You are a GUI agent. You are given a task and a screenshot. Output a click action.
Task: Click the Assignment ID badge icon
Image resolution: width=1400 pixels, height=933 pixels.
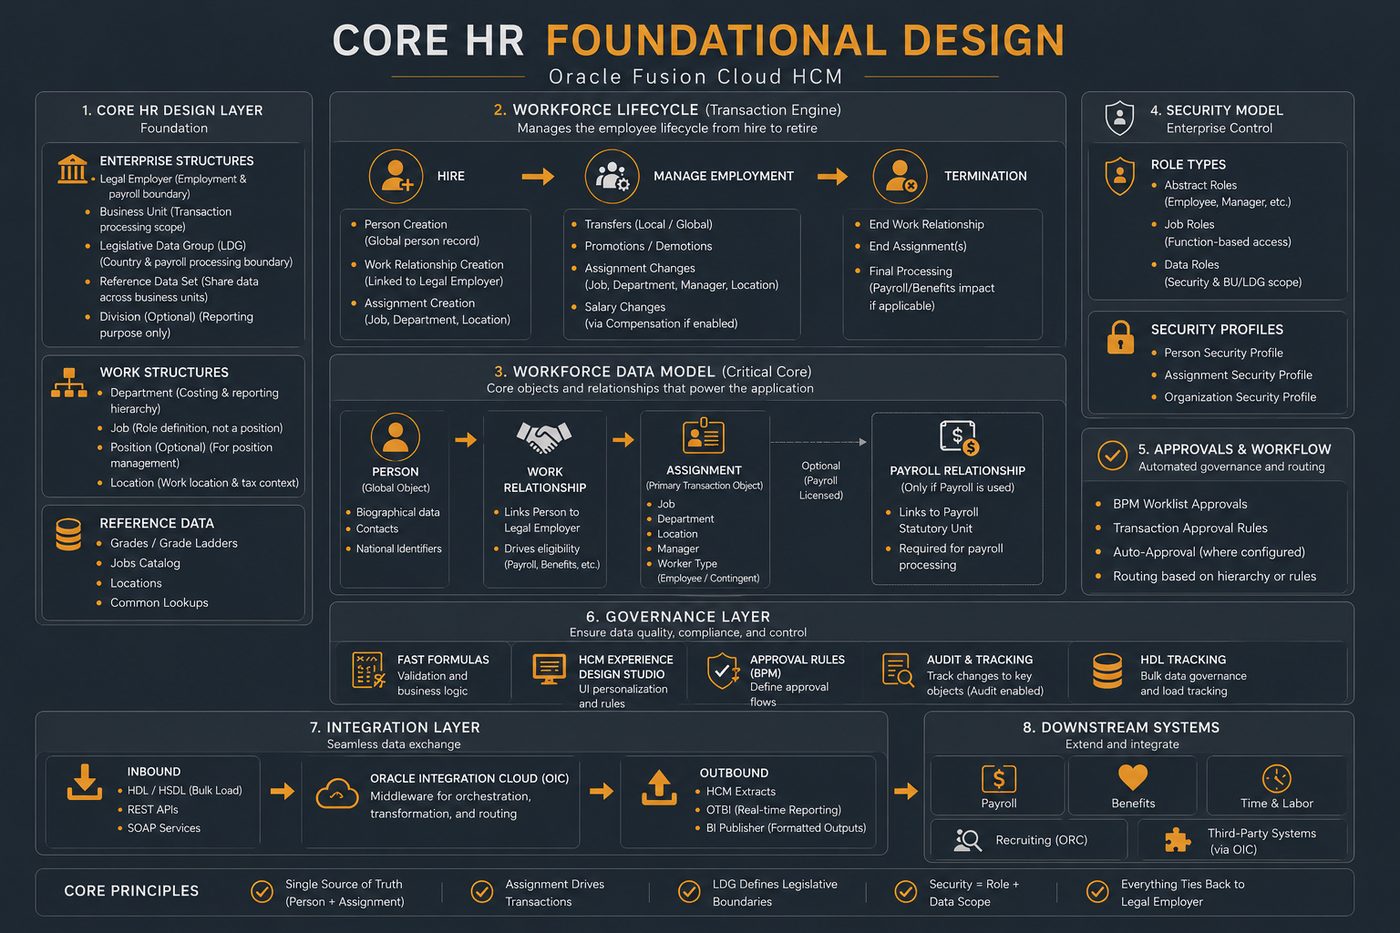tap(703, 436)
